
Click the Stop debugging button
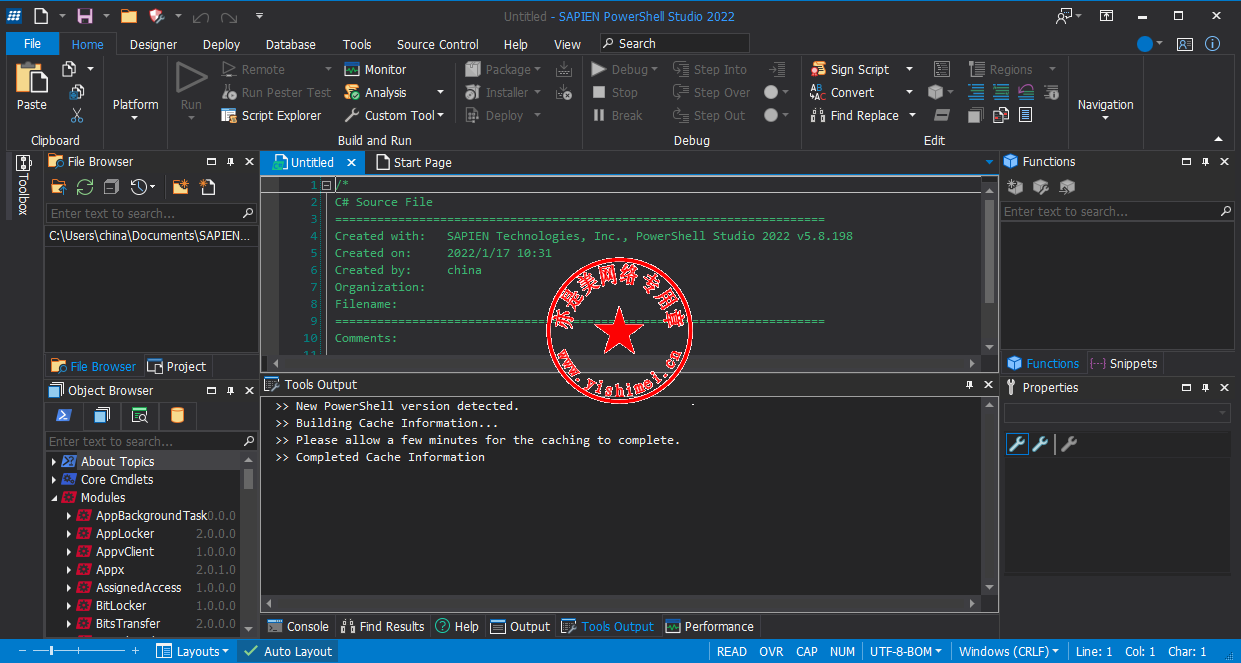pyautogui.click(x=615, y=92)
